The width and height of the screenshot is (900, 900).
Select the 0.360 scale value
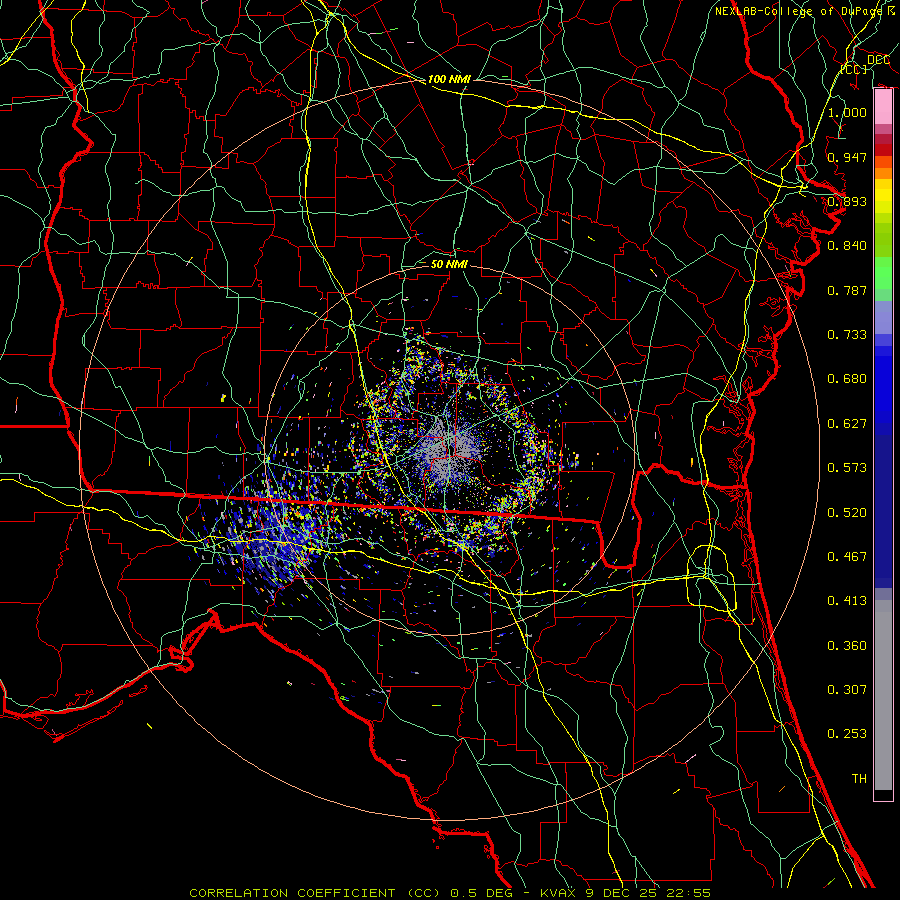(x=847, y=646)
